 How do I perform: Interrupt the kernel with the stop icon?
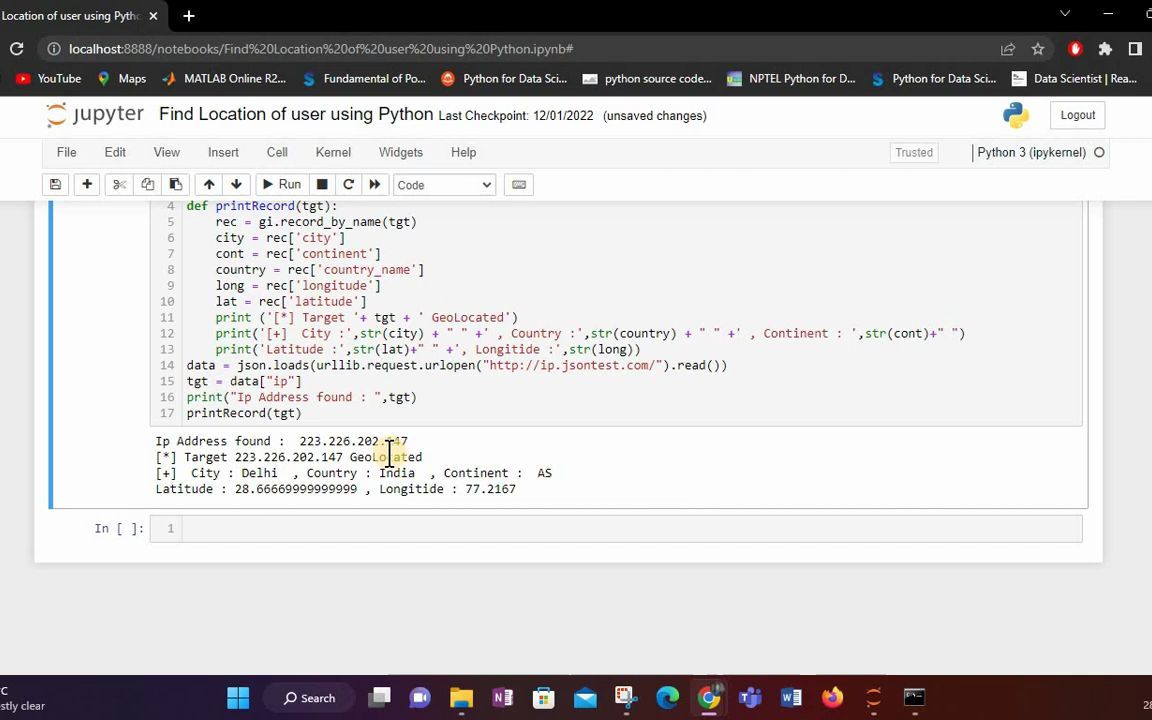321,184
